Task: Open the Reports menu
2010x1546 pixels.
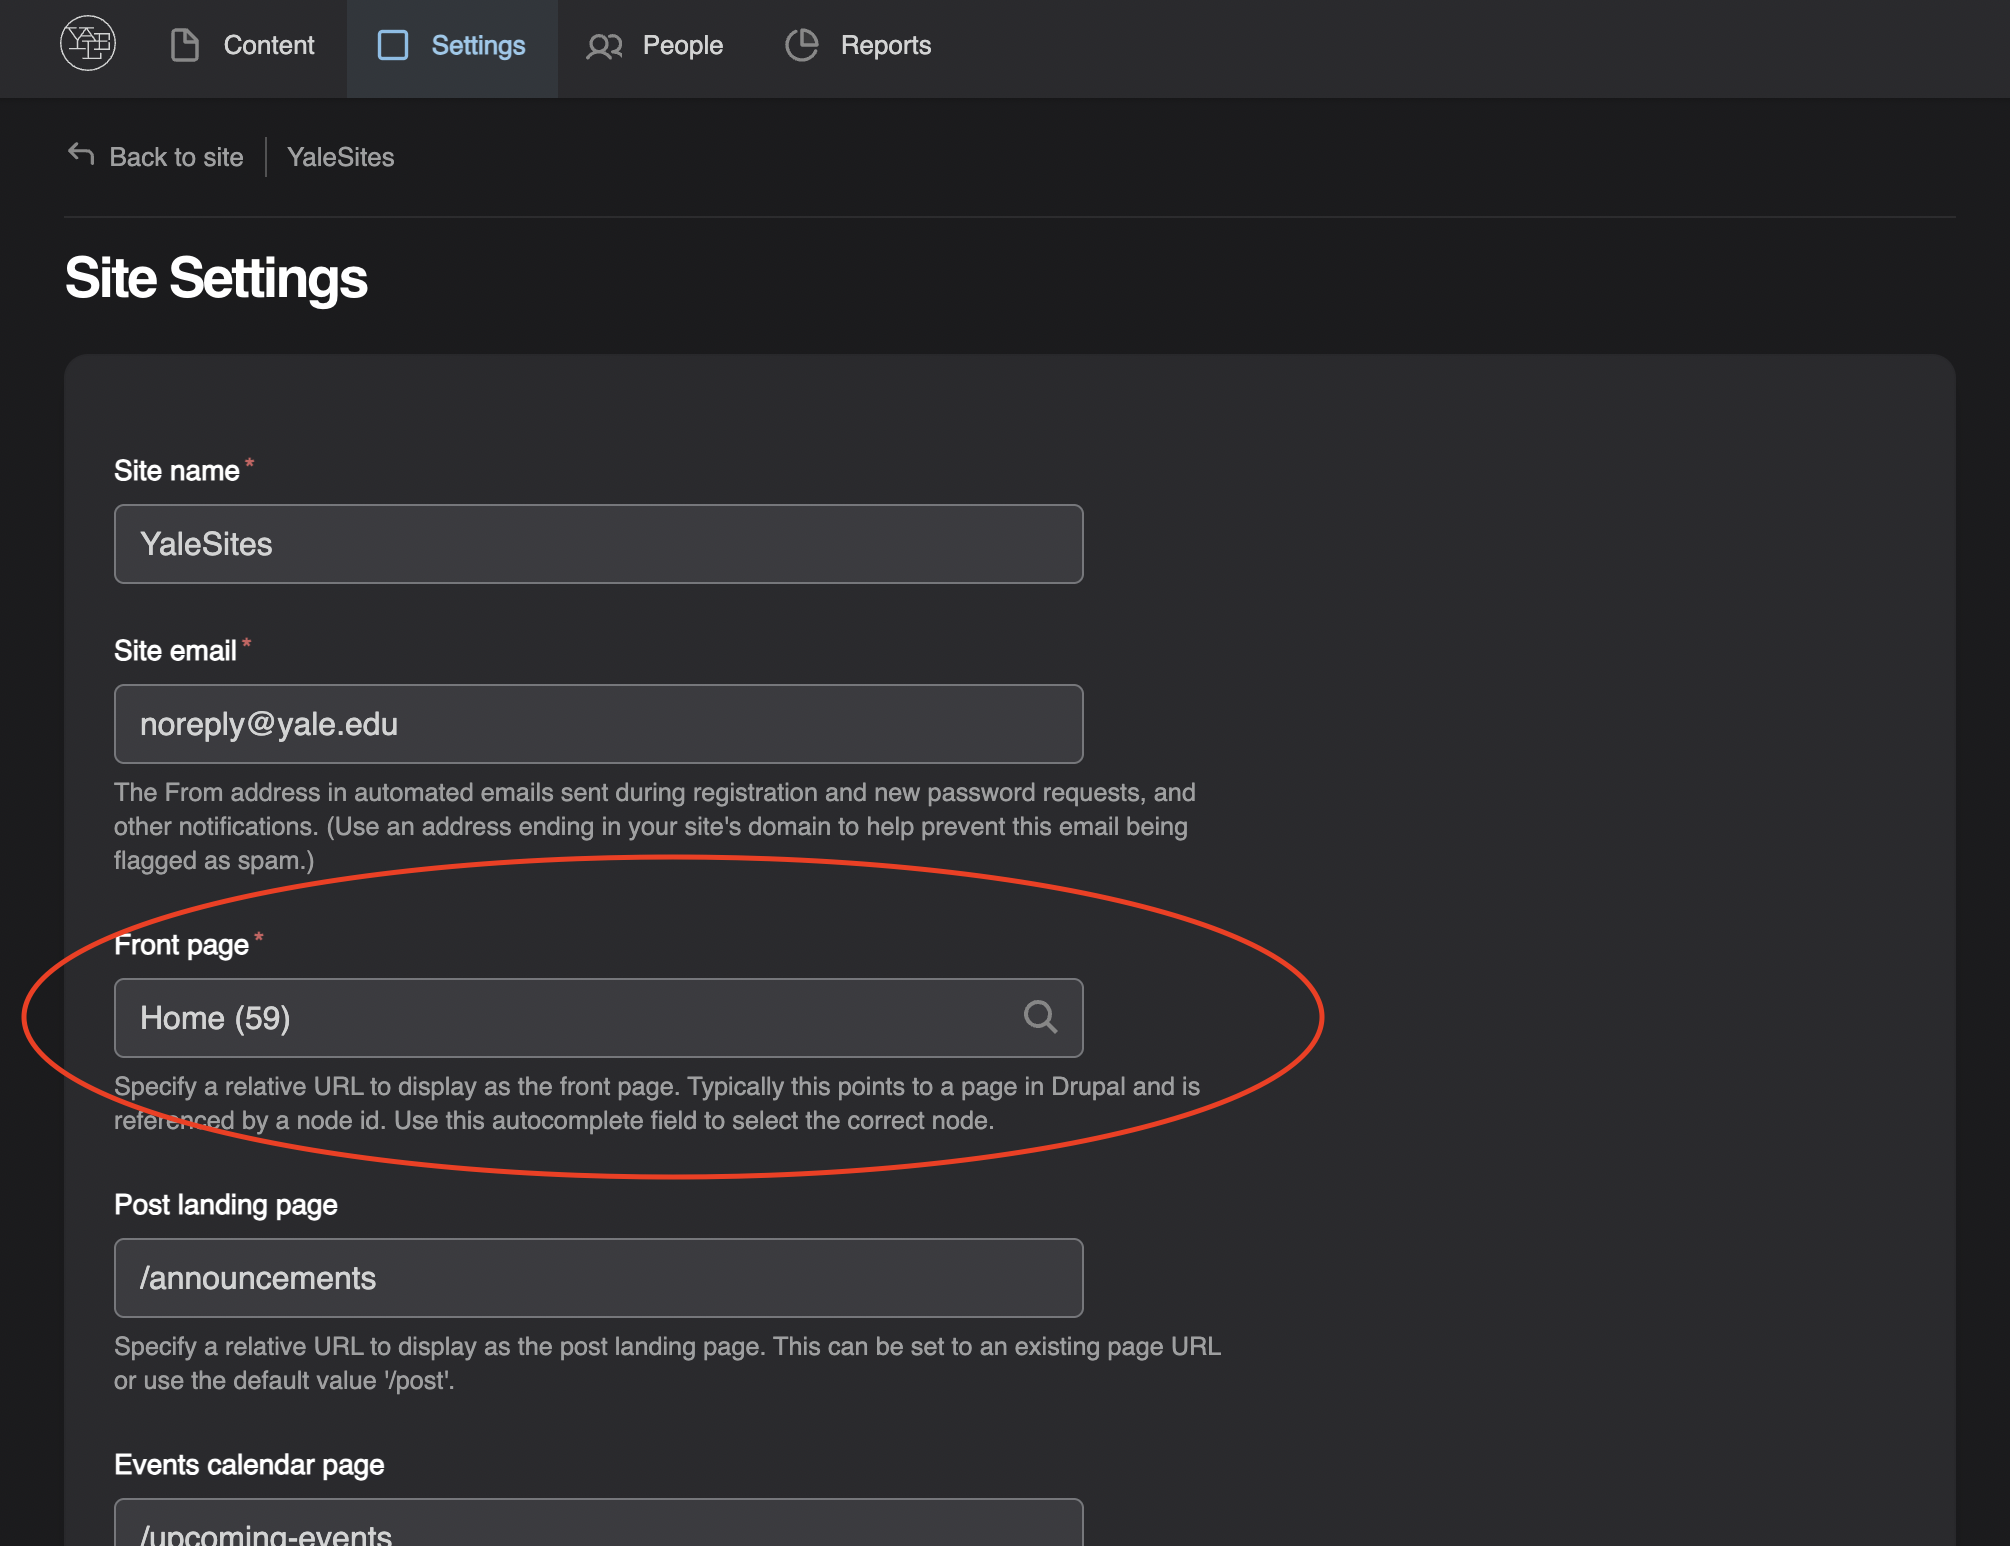Action: pyautogui.click(x=859, y=46)
